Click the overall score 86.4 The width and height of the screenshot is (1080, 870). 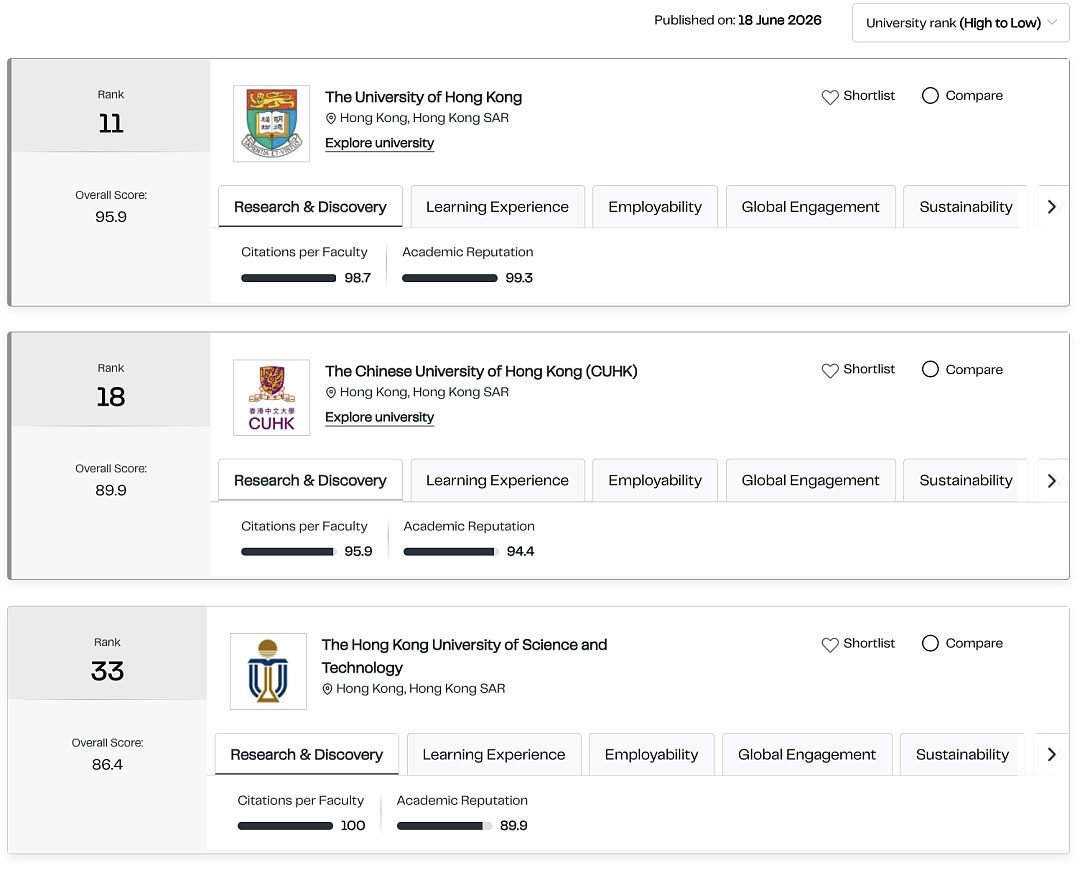coord(107,765)
